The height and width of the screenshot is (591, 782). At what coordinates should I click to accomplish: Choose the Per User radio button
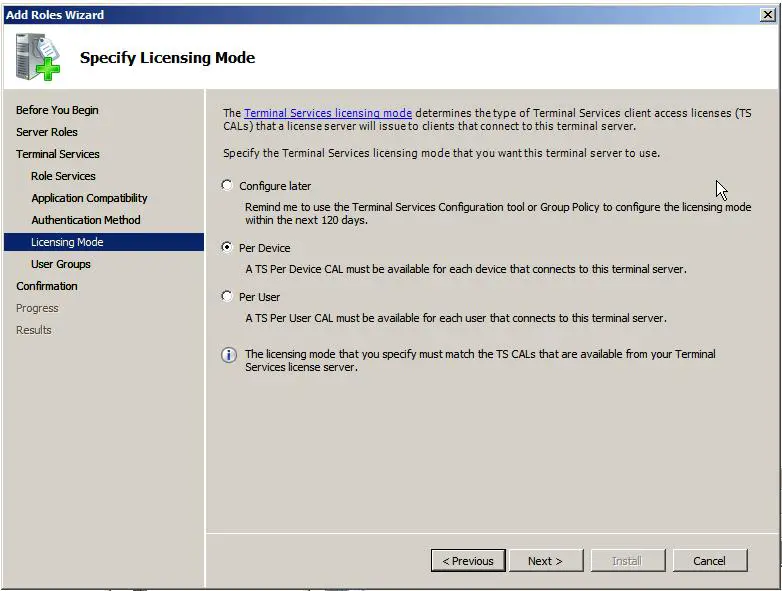tap(228, 296)
